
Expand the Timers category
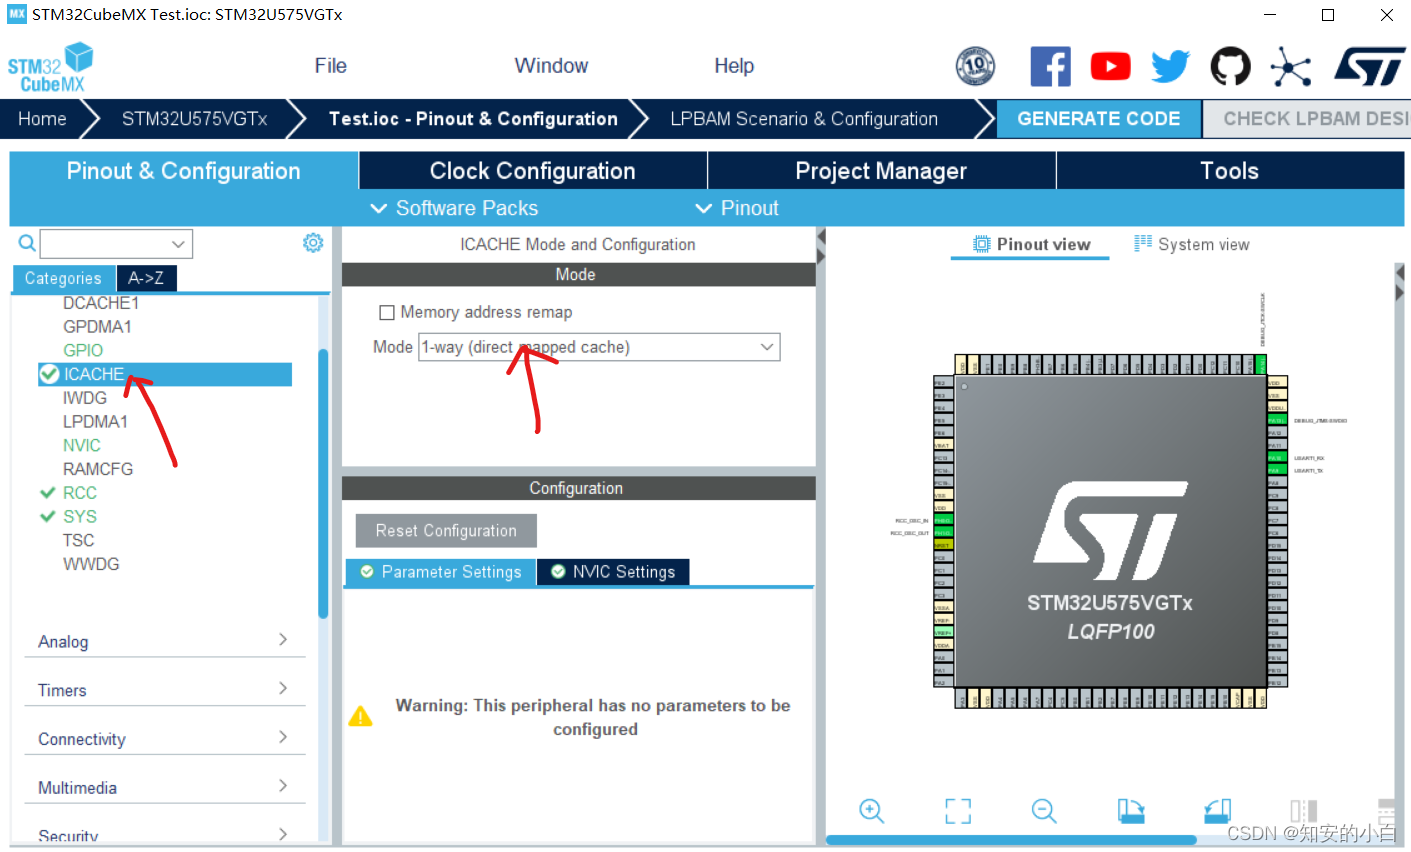tap(164, 690)
